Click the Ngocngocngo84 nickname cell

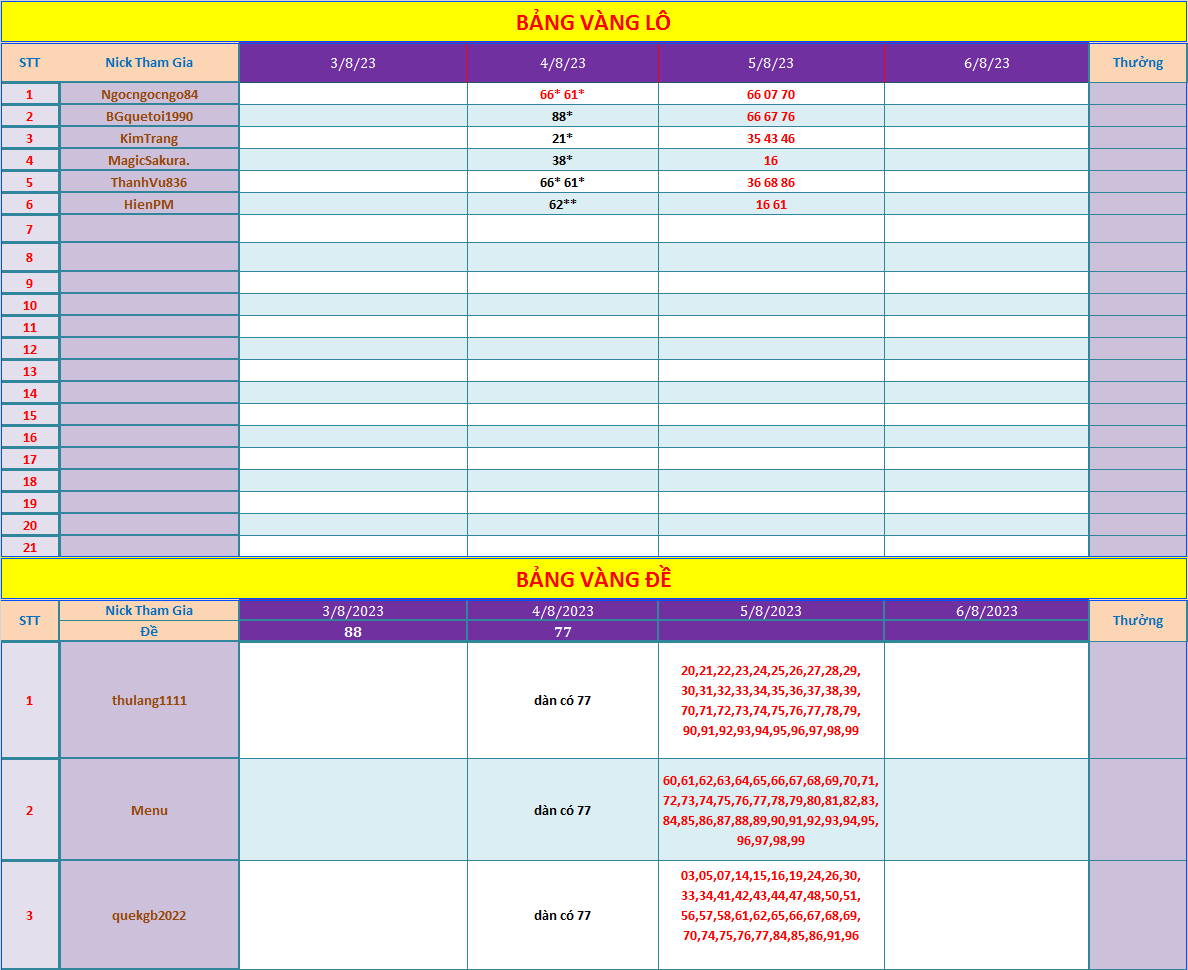[149, 94]
